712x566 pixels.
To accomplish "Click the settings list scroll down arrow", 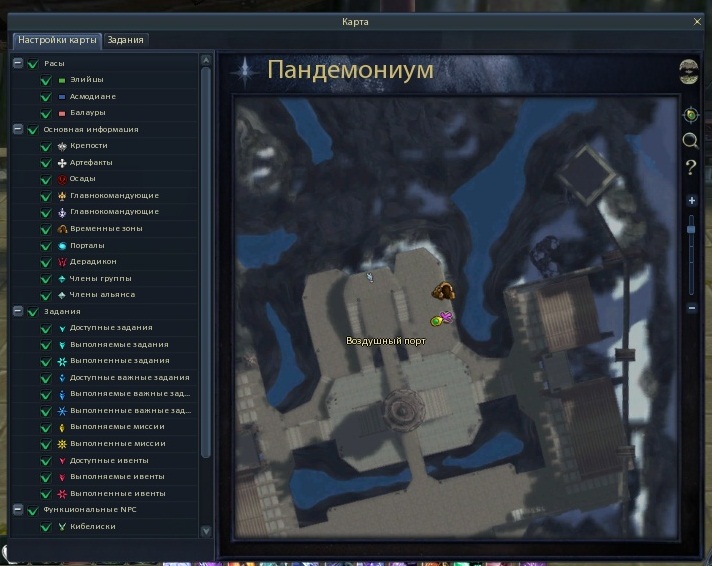I will [x=206, y=531].
